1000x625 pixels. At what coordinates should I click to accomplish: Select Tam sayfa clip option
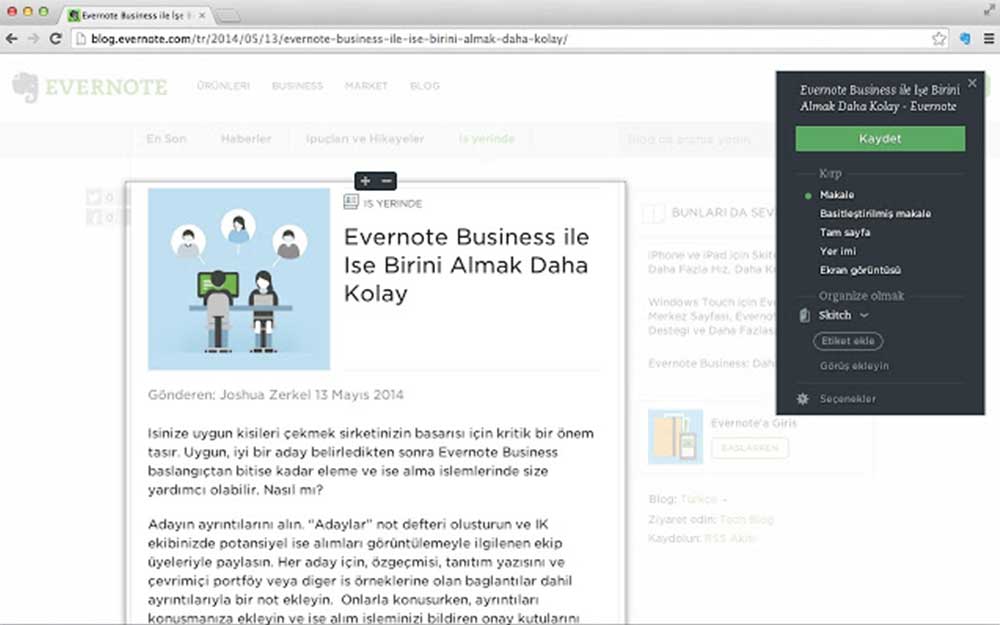(x=845, y=232)
